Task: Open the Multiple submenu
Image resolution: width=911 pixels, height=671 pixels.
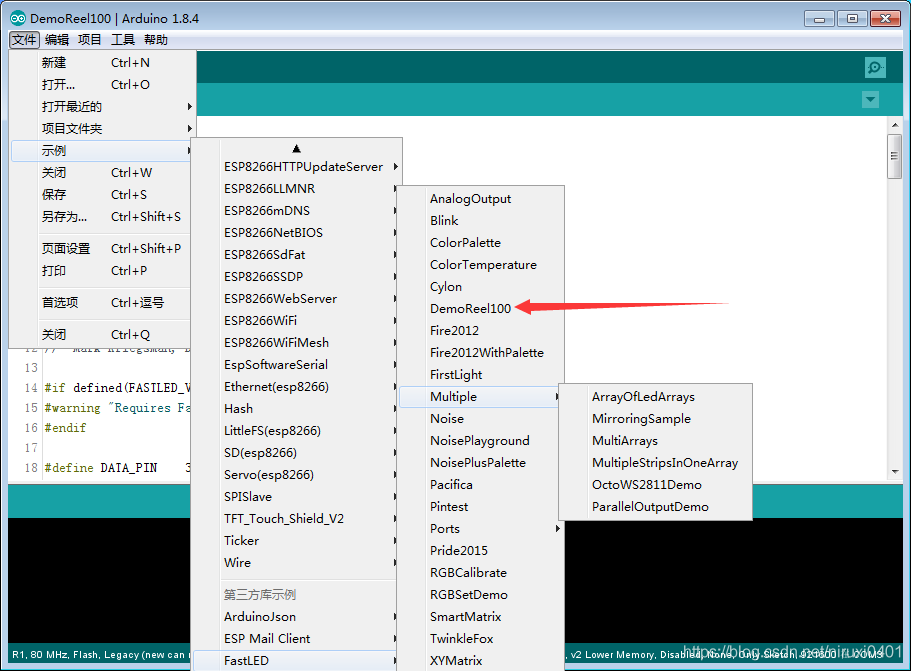Action: tap(481, 397)
